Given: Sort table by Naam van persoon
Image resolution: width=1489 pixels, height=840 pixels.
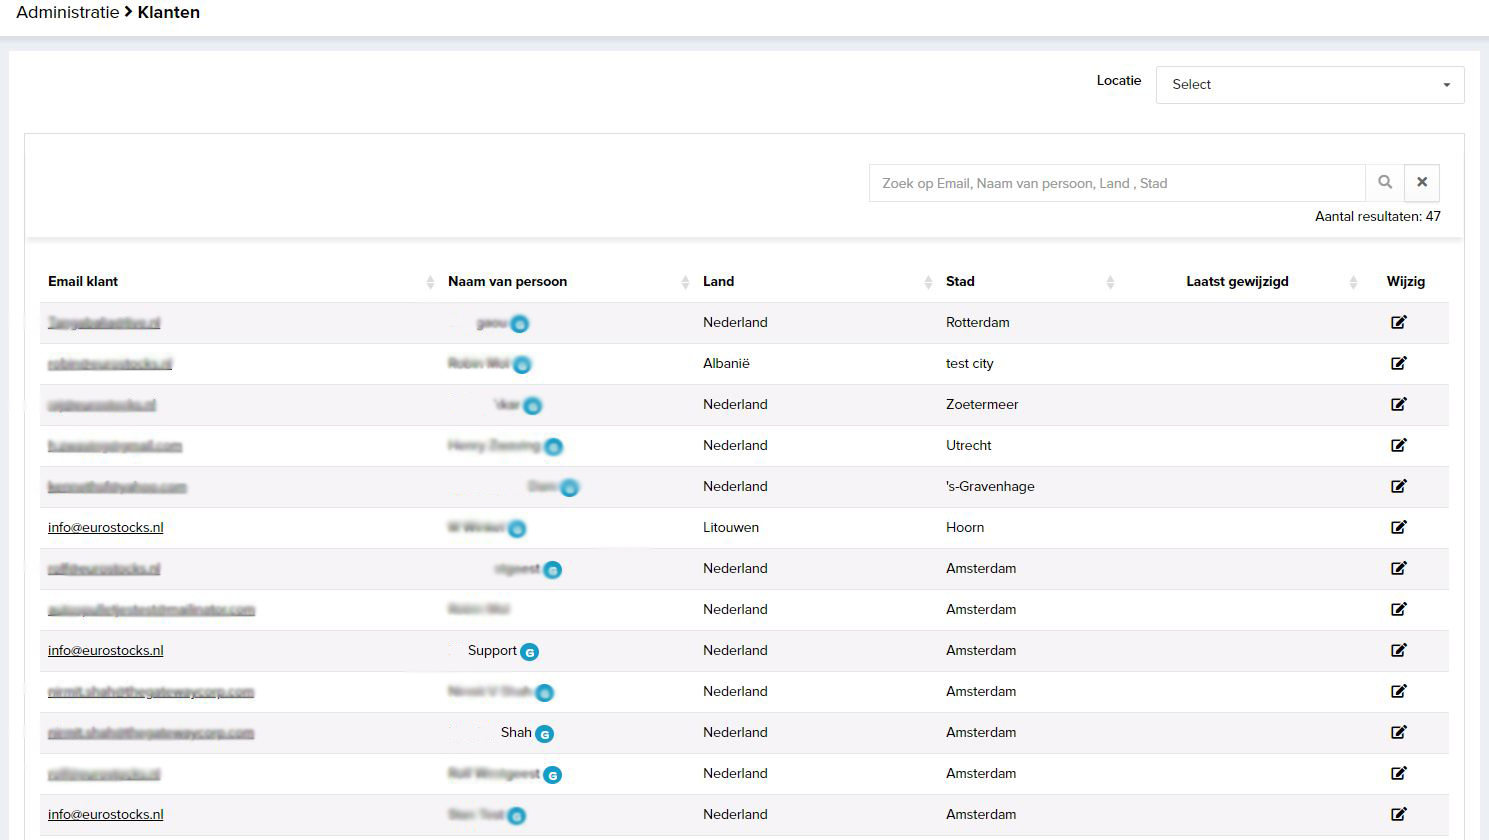Looking at the screenshot, I should coord(507,282).
